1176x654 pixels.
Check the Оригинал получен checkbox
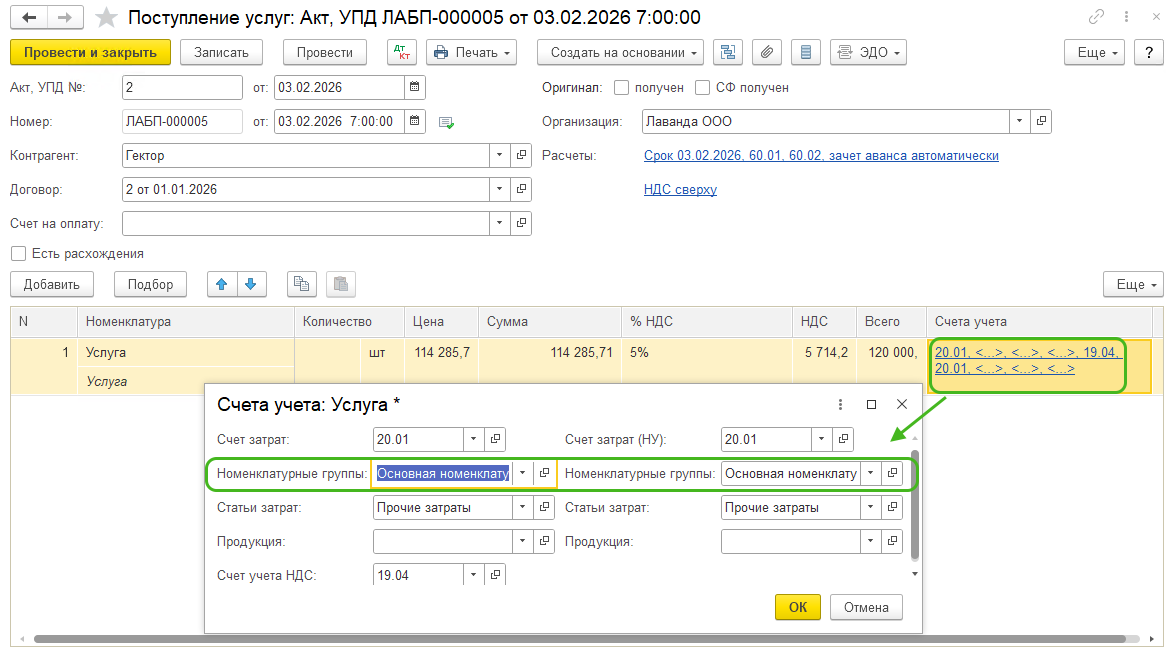point(621,87)
